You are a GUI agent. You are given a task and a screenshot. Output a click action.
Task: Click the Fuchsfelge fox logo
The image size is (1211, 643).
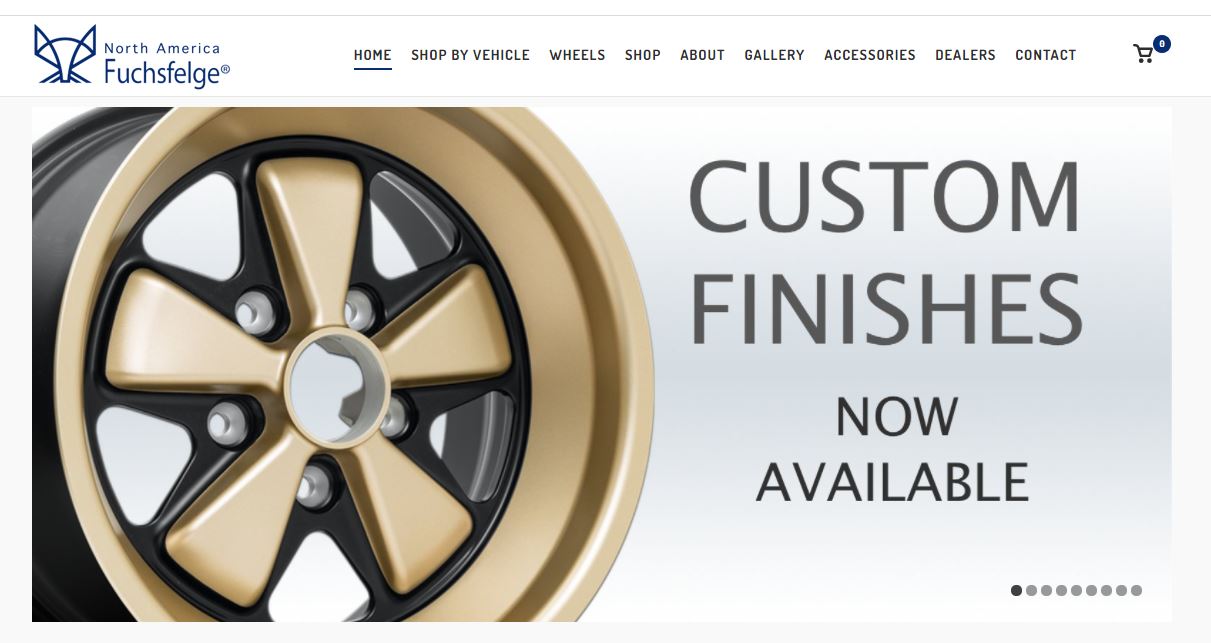click(x=65, y=55)
